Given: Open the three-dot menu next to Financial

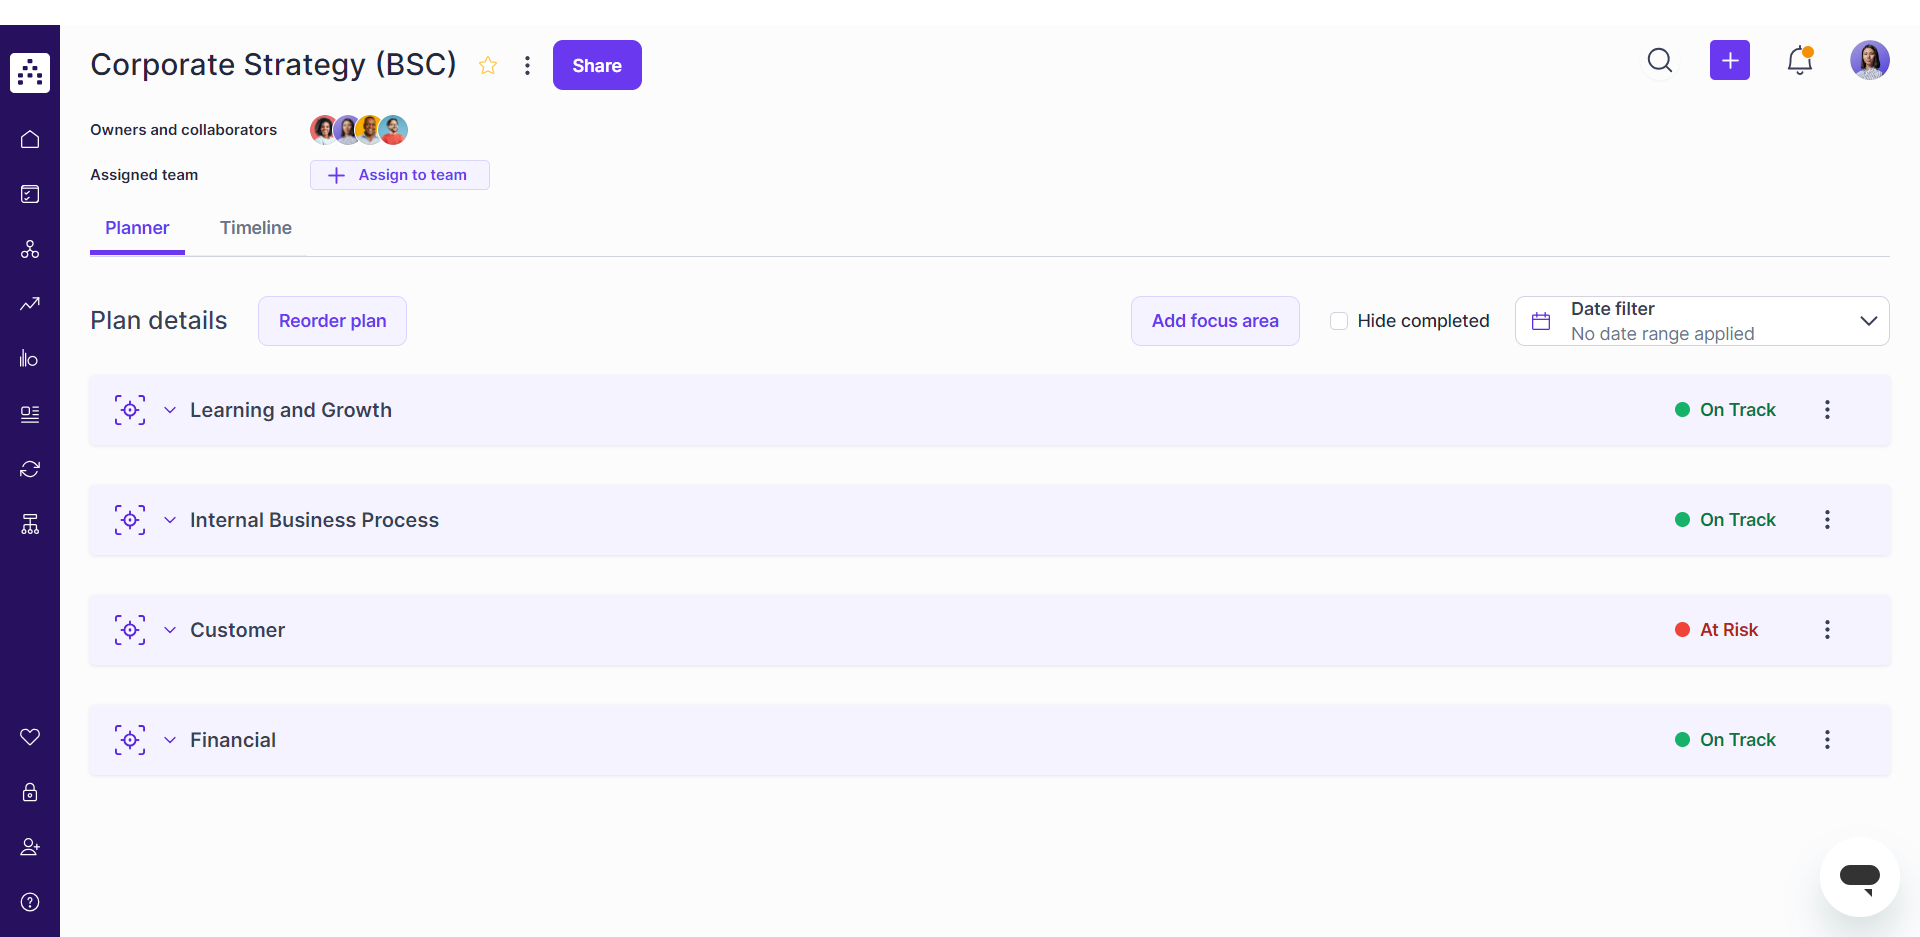Looking at the screenshot, I should (x=1827, y=739).
